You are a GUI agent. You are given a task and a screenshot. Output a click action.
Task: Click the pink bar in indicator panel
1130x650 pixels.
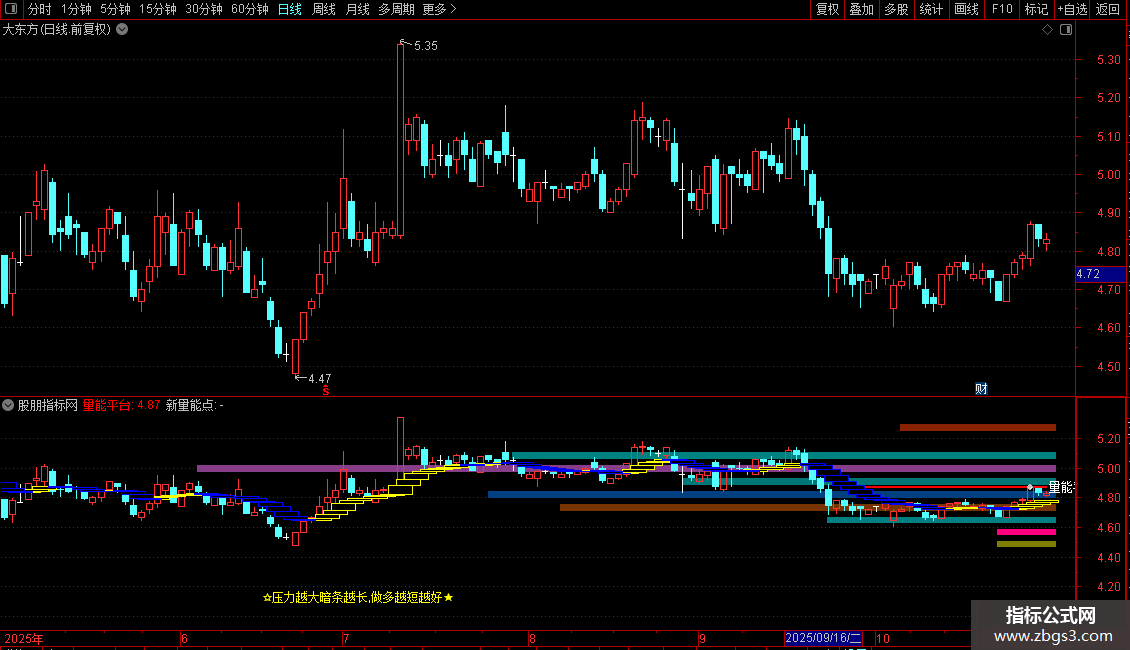(1026, 532)
